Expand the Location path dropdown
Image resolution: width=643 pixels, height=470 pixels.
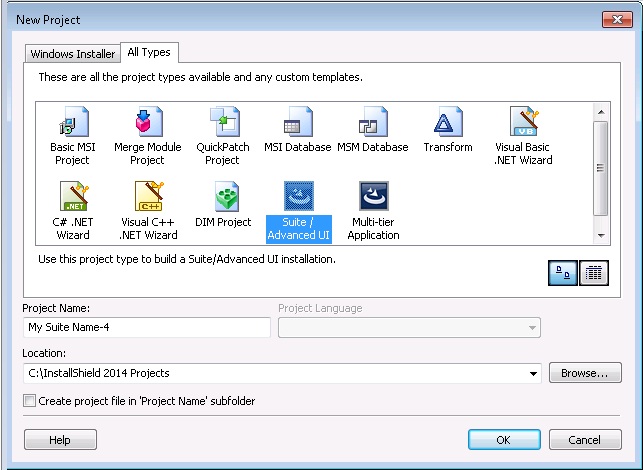(532, 374)
